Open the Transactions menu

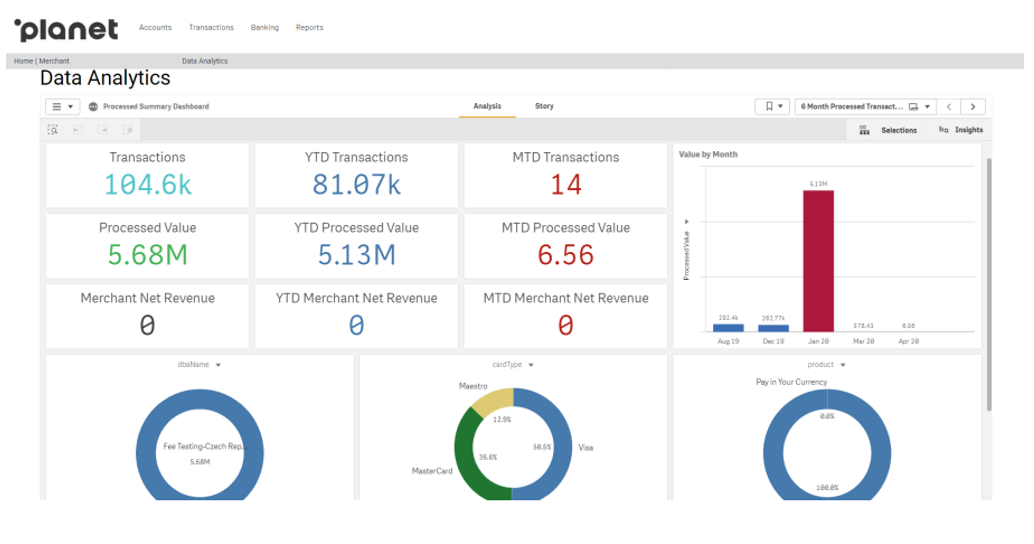point(211,28)
